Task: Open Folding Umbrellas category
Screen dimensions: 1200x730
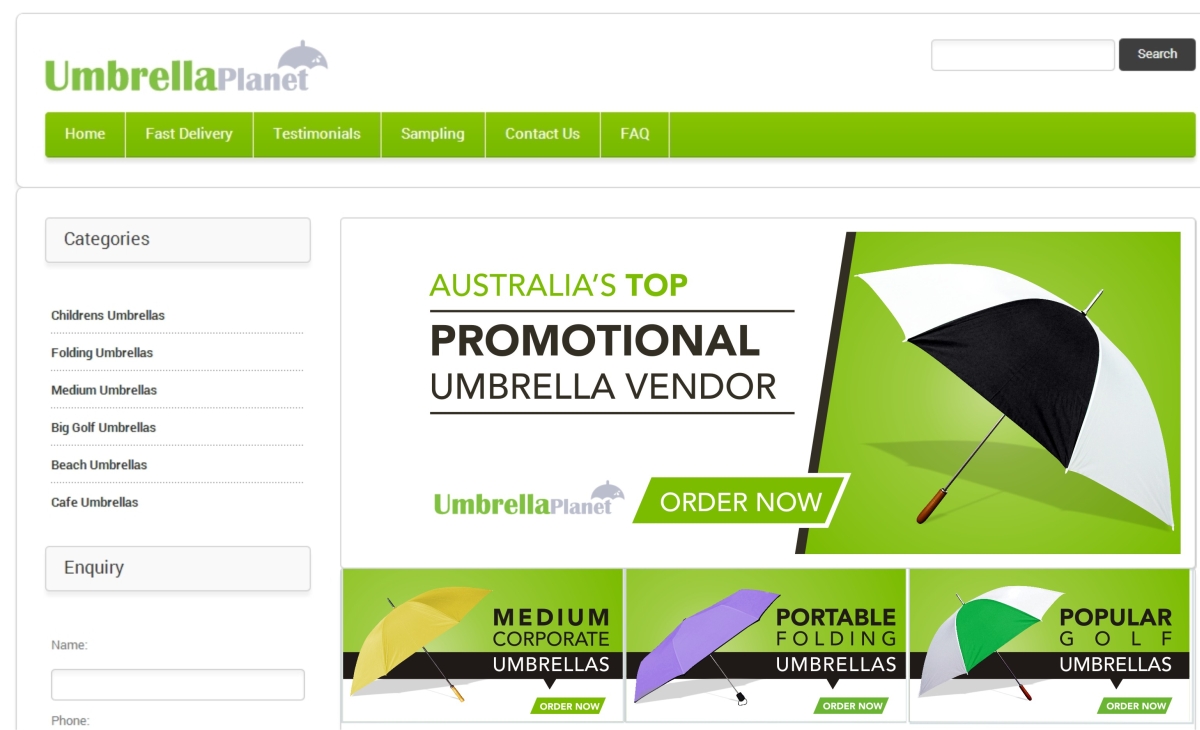Action: coord(102,353)
